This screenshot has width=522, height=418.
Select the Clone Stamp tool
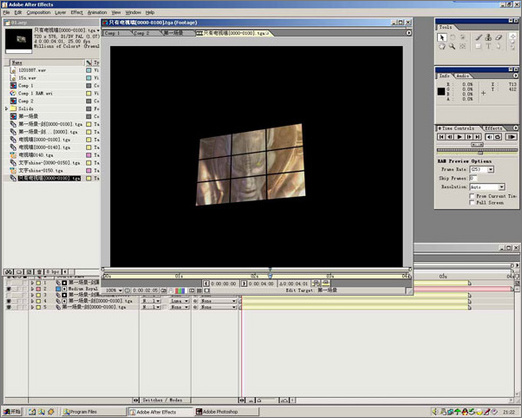coord(488,38)
